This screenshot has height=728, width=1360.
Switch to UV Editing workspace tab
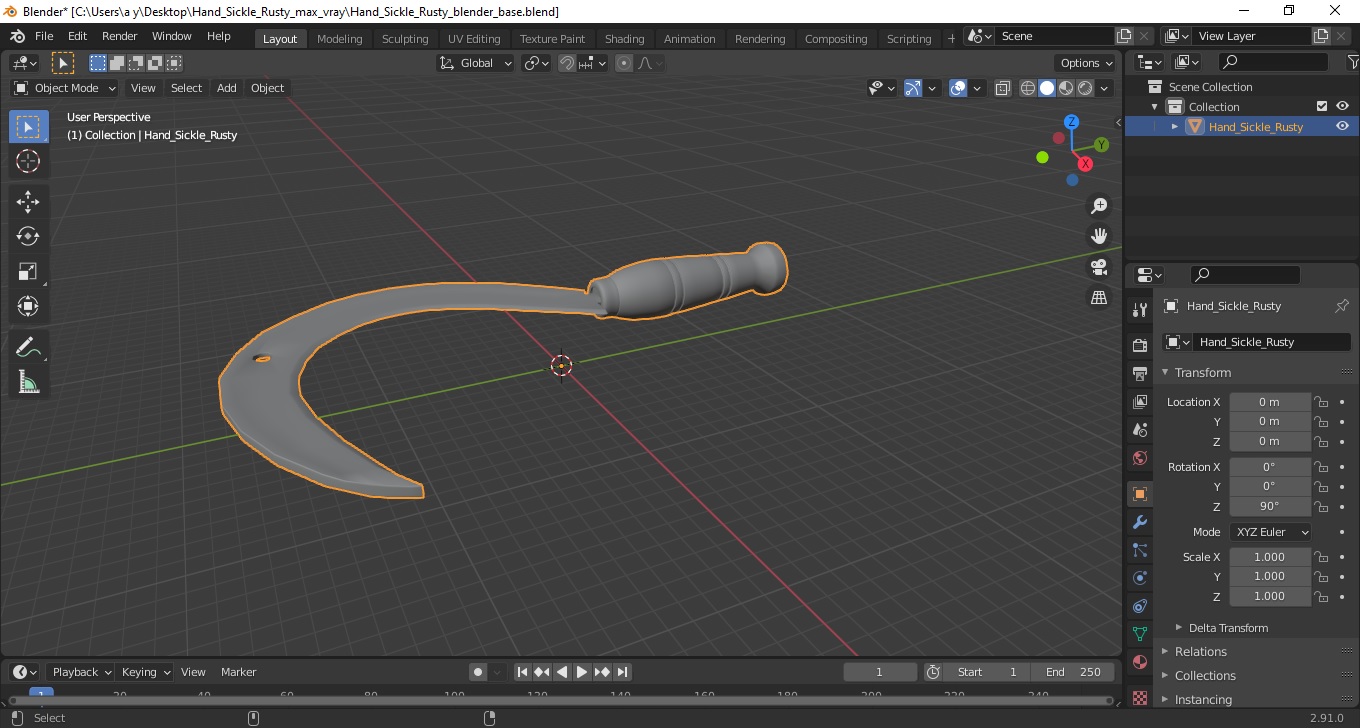point(474,39)
